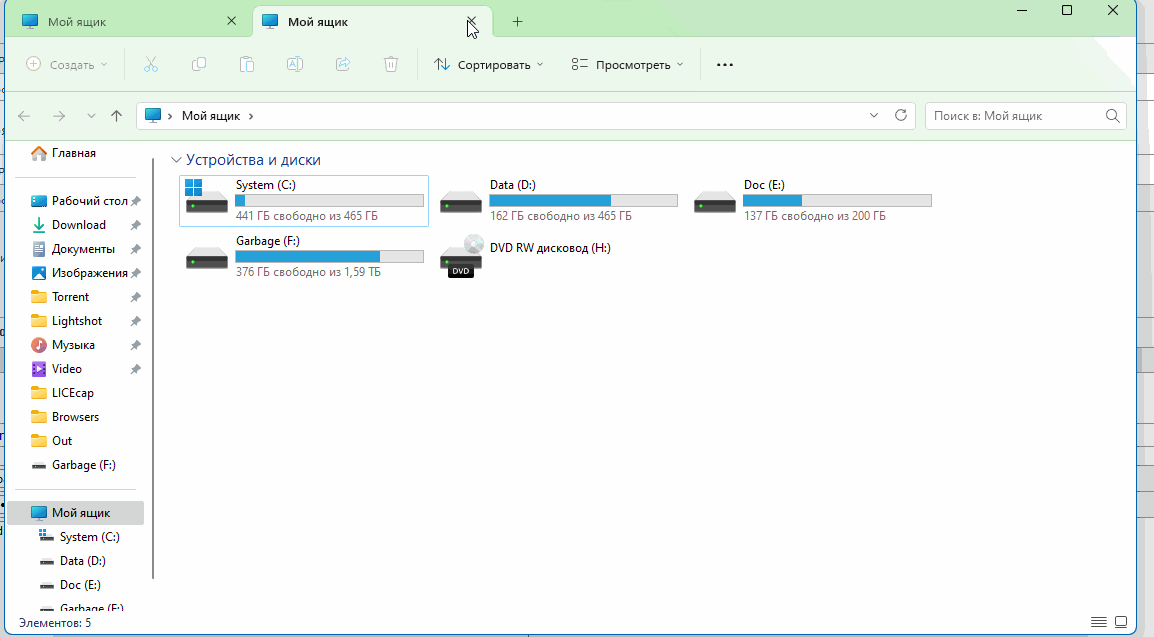Click the Share icon in toolbar
Screen dimensions: 1154x637
[343, 64]
